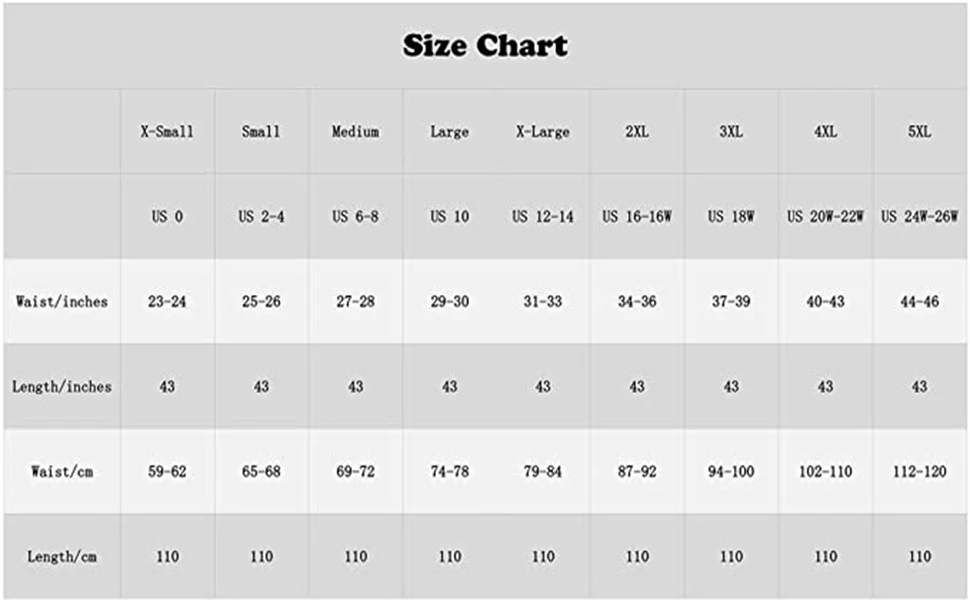Click the 74-78 waist cm cell

point(450,472)
